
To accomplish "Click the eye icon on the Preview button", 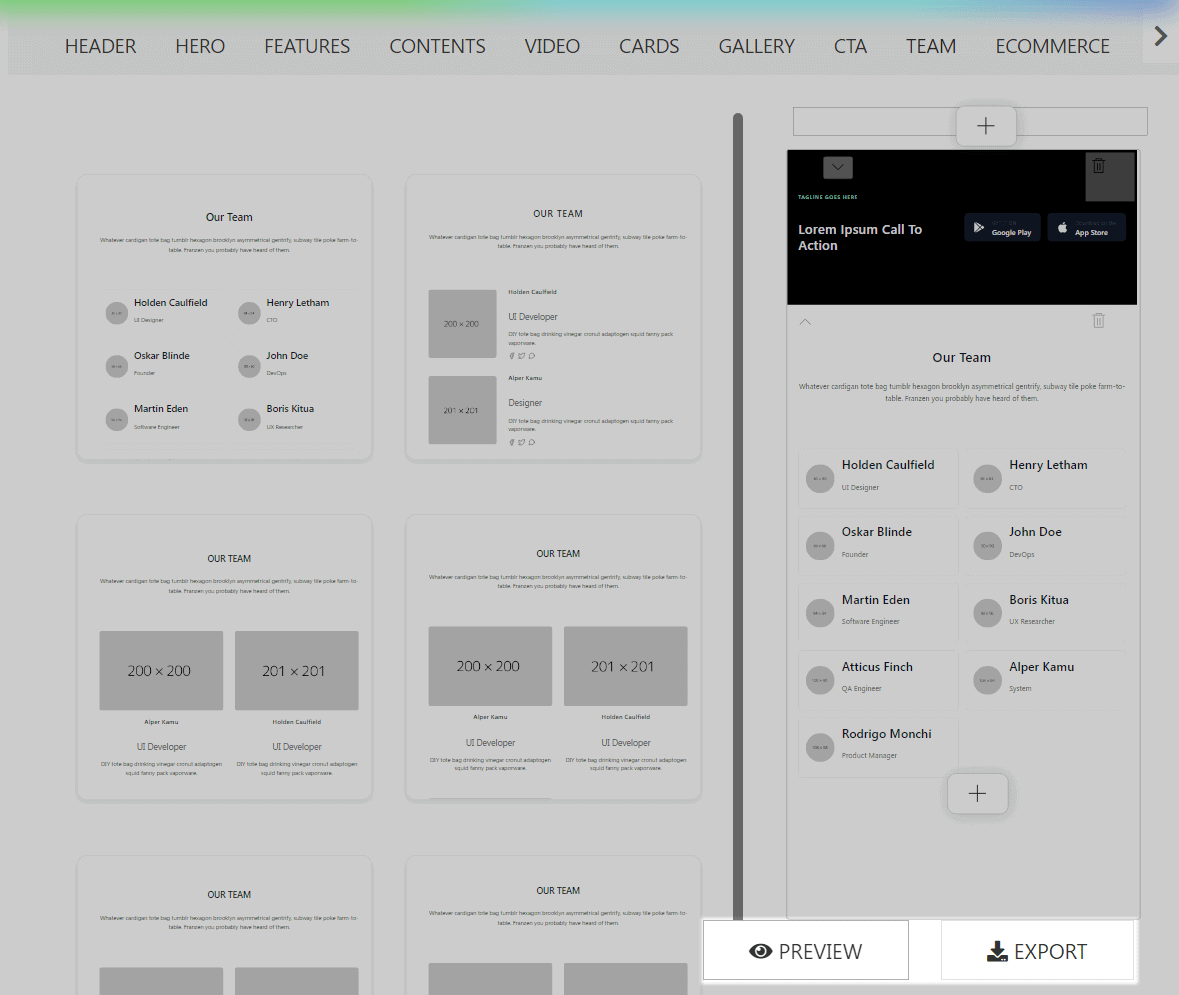I will tap(760, 951).
